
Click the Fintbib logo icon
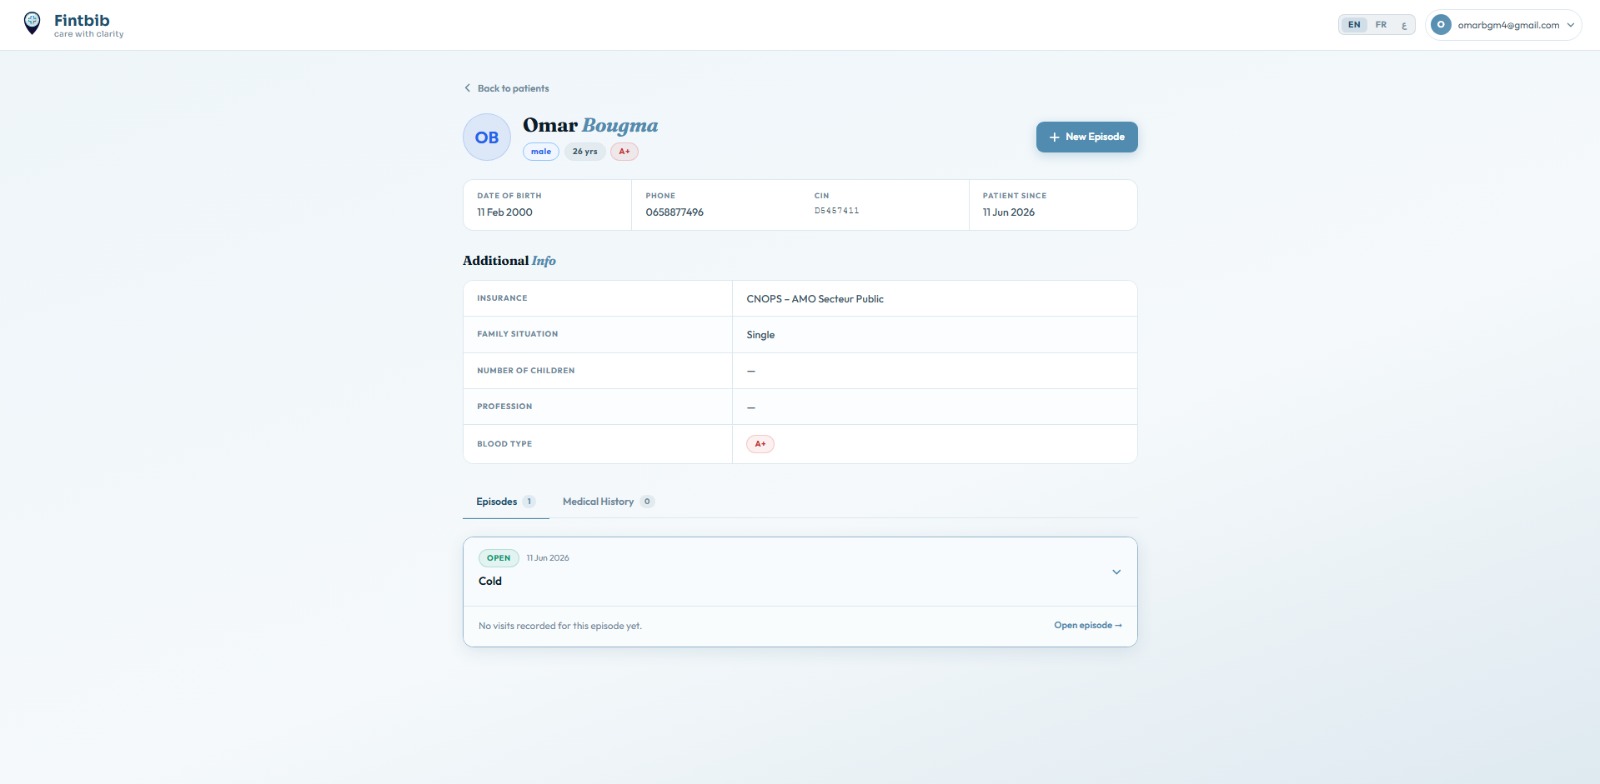tap(32, 24)
